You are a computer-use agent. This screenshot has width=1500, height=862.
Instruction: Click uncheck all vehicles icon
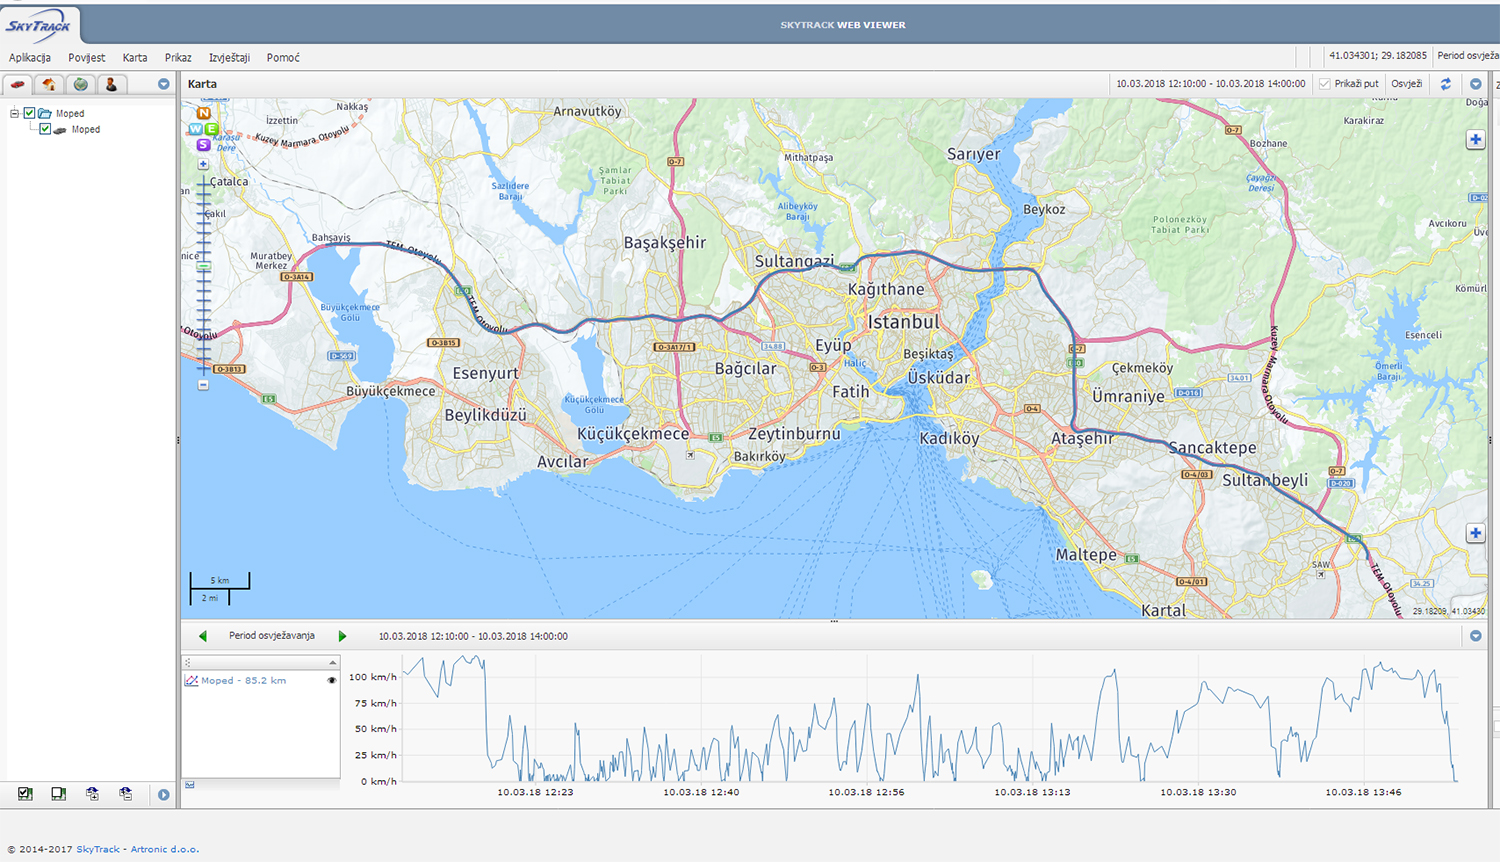(x=58, y=794)
